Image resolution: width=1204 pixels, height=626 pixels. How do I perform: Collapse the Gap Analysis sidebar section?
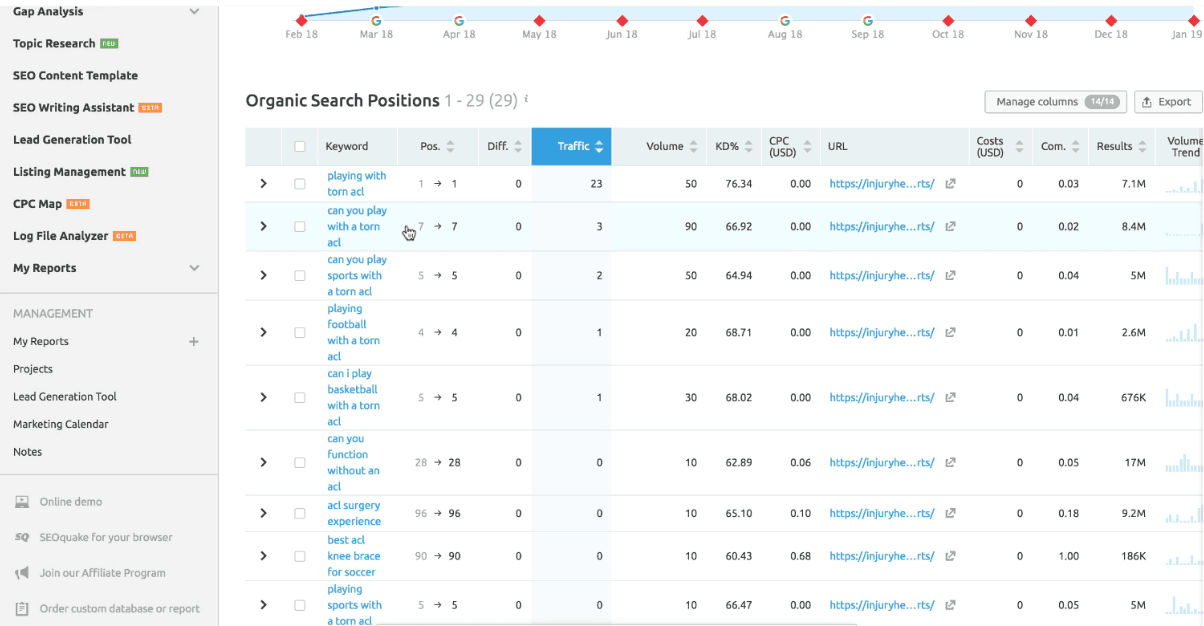click(x=194, y=12)
